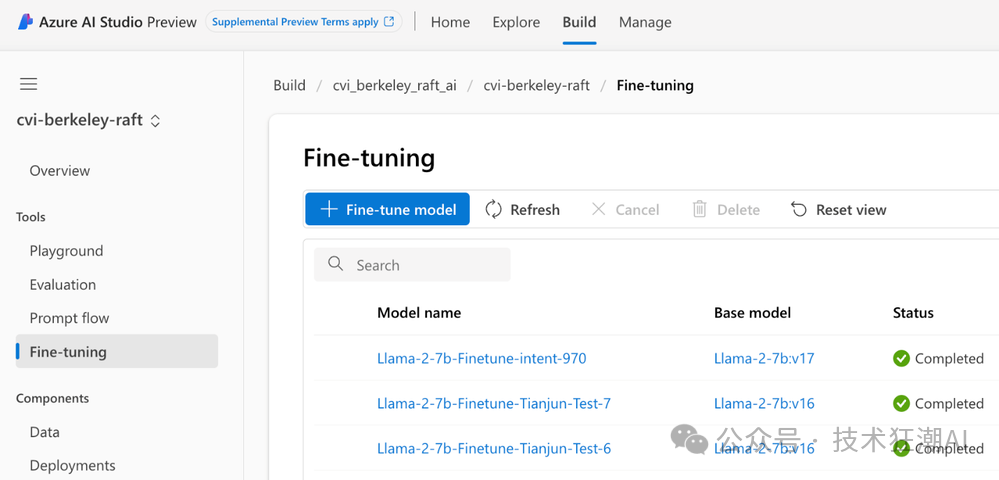Go to the Home tab
Viewport: 999px width, 480px height.
point(450,22)
